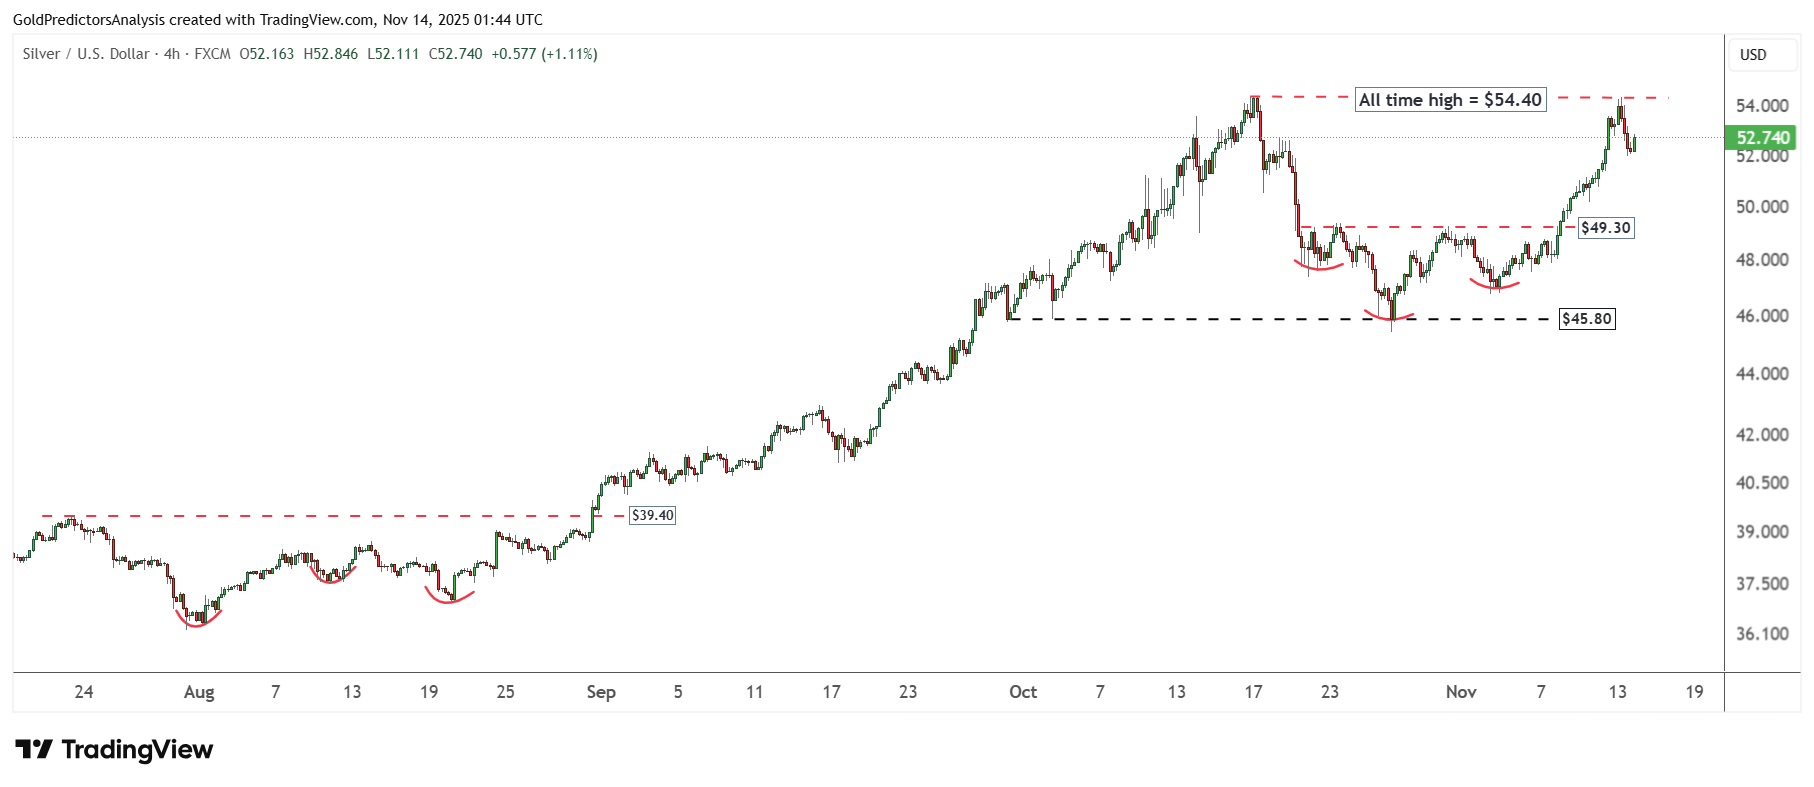Click the Sep marker on the time axis
Viewport: 1814px width, 787px height.
coord(601,692)
